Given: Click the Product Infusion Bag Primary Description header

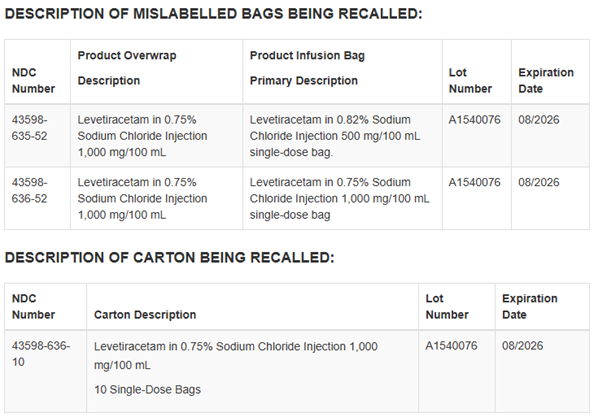Looking at the screenshot, I should (307, 68).
